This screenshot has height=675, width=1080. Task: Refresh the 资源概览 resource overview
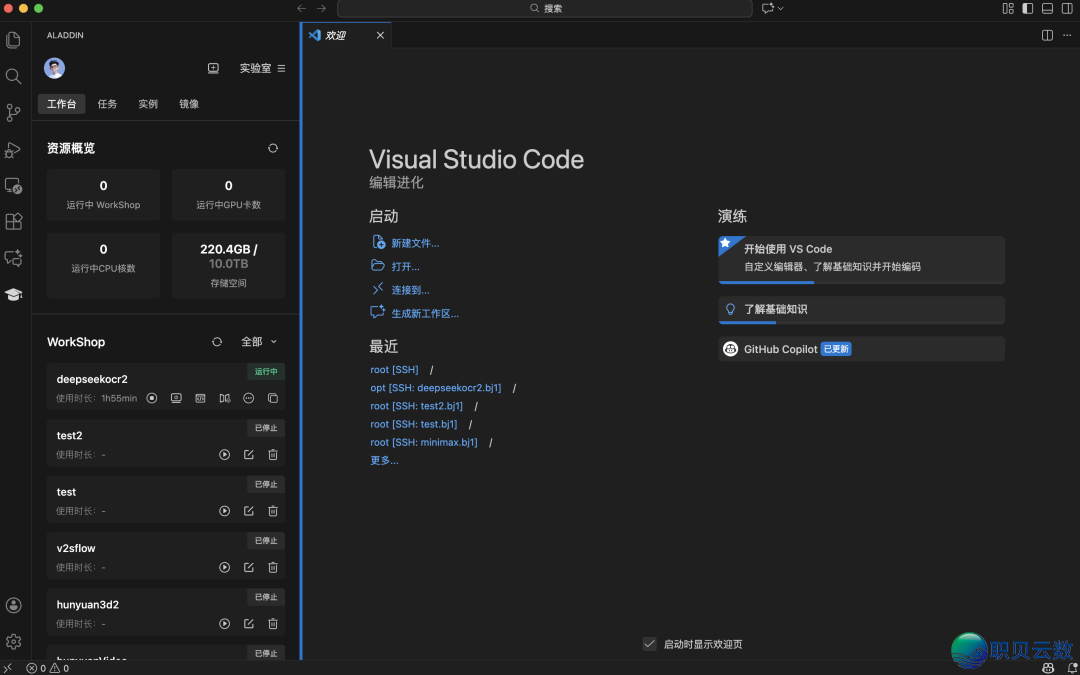pyautogui.click(x=273, y=148)
